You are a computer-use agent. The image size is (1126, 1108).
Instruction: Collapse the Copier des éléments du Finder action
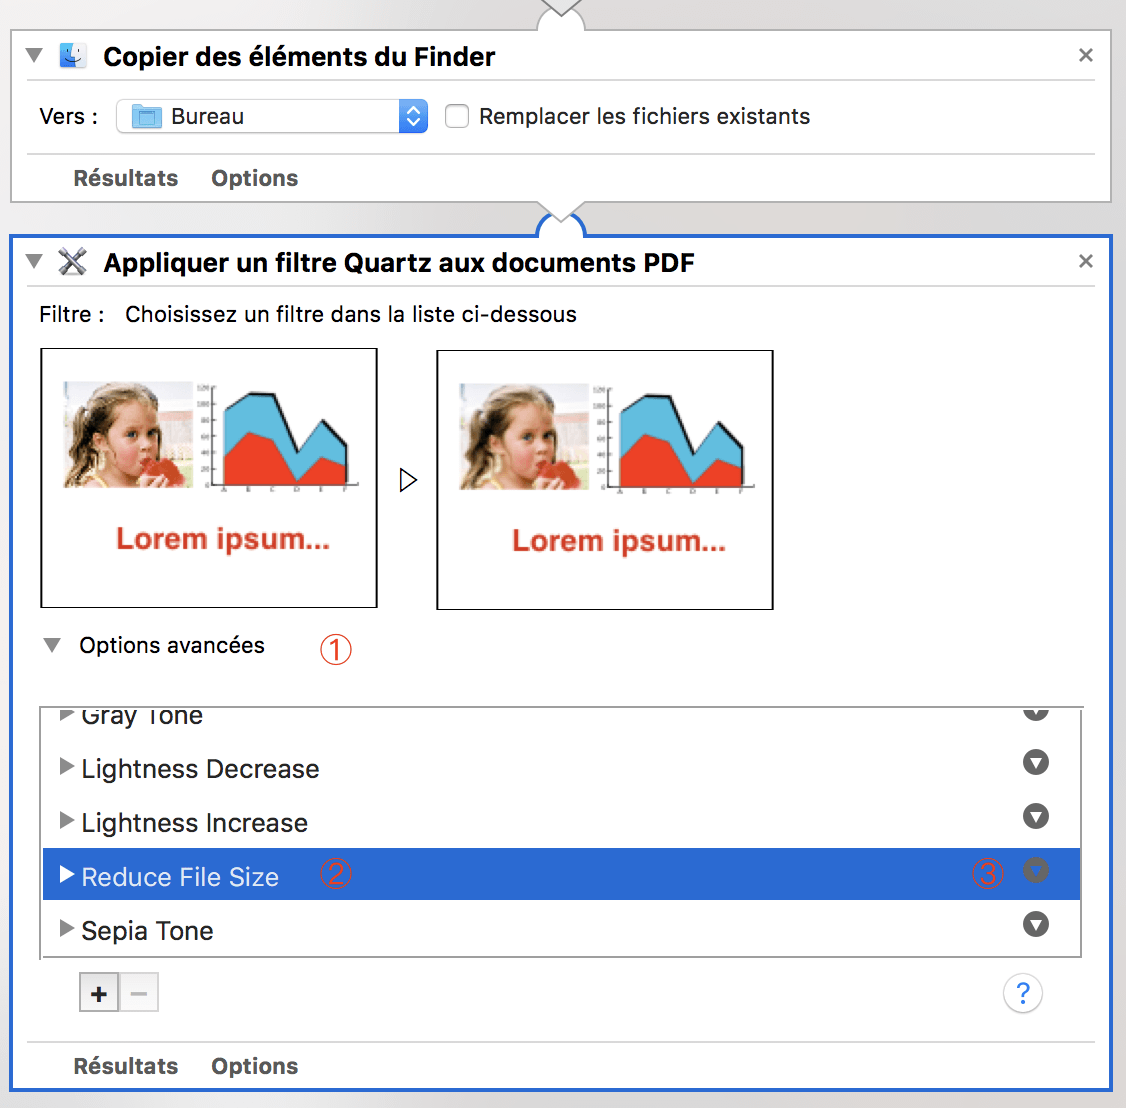point(34,55)
